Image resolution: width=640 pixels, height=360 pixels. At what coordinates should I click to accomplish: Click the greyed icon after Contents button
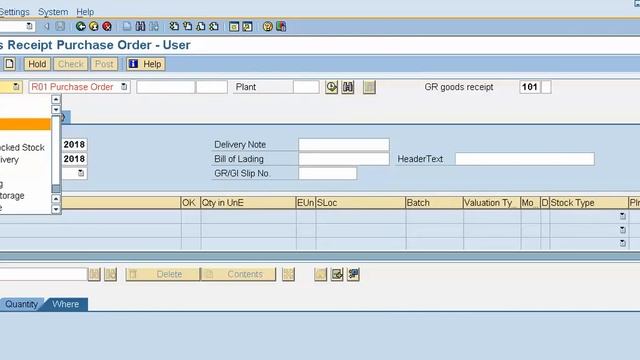coord(288,274)
